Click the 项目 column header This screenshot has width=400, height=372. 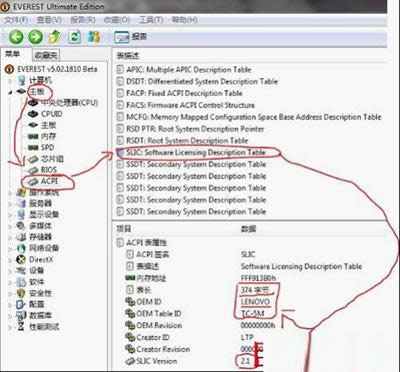click(124, 228)
